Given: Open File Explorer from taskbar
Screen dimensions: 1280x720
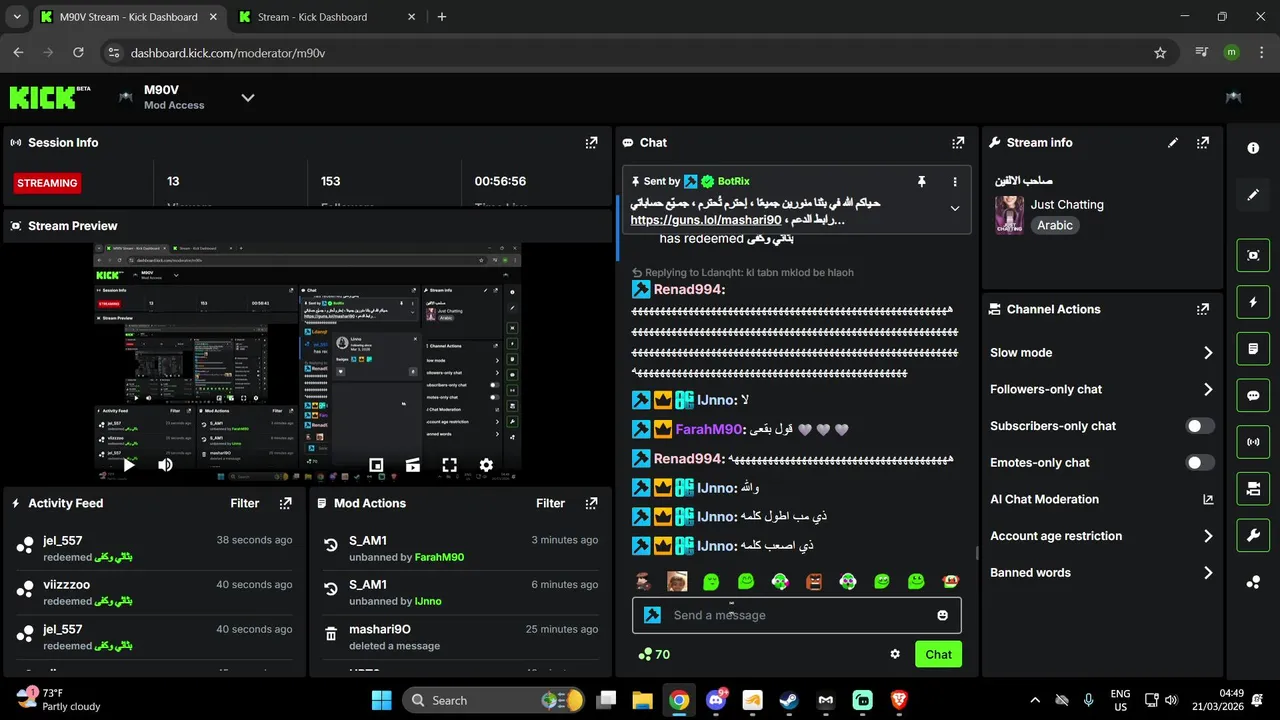Looking at the screenshot, I should 642,700.
